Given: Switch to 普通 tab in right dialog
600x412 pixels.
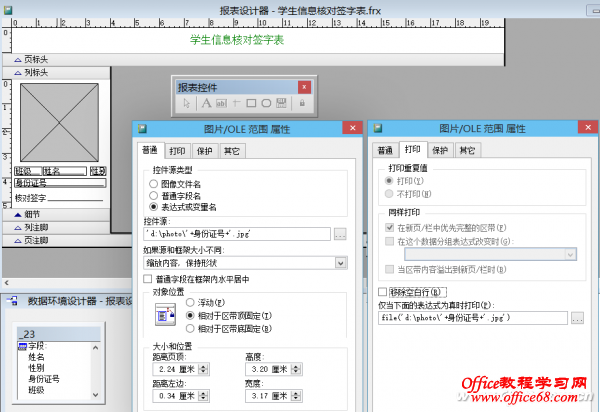Looking at the screenshot, I should tap(385, 150).
